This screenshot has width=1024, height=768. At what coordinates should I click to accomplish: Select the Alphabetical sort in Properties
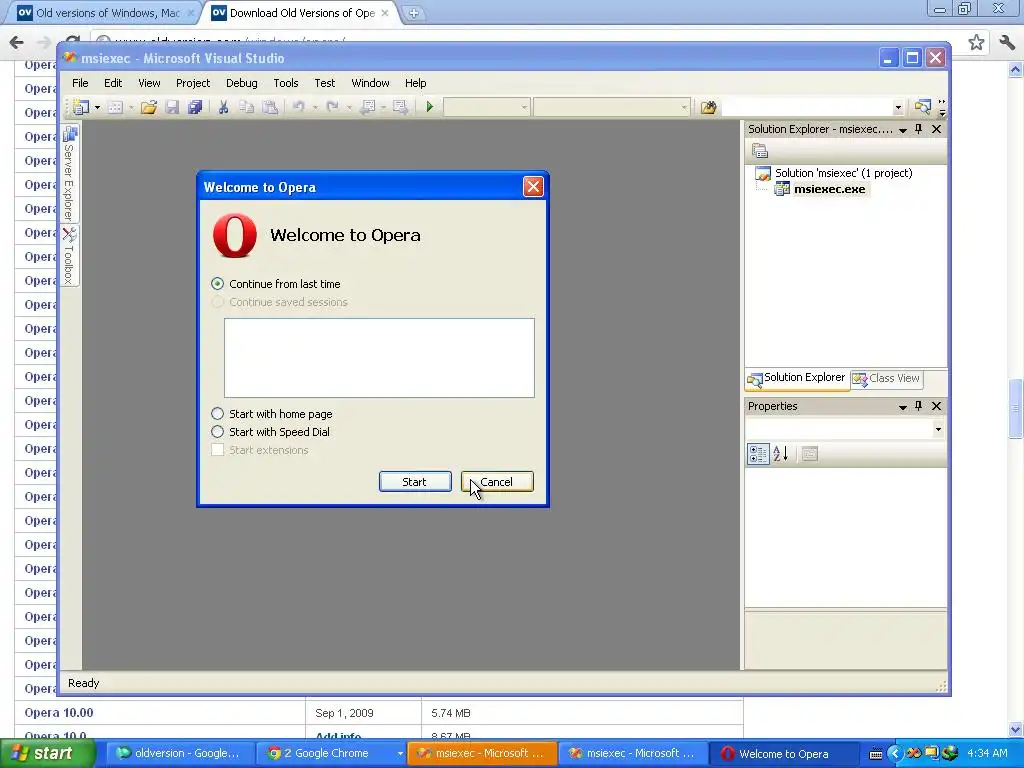coord(781,454)
